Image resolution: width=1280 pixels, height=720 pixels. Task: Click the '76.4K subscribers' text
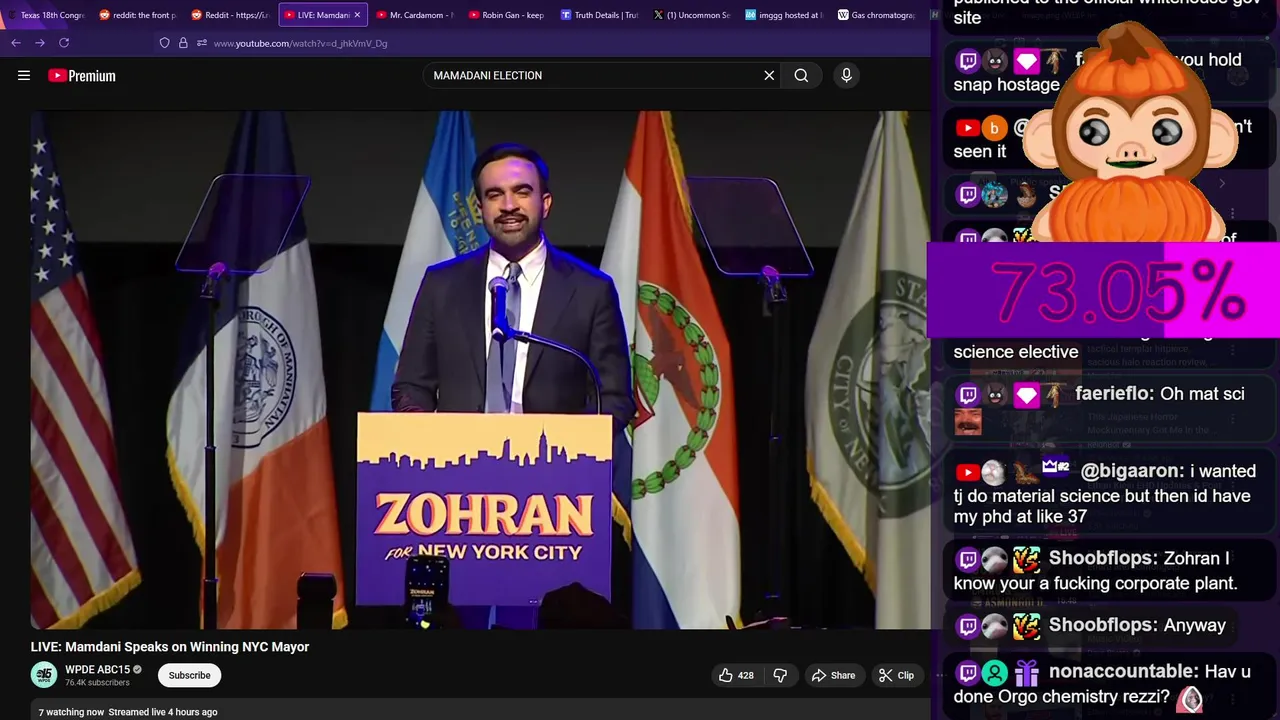[97, 683]
